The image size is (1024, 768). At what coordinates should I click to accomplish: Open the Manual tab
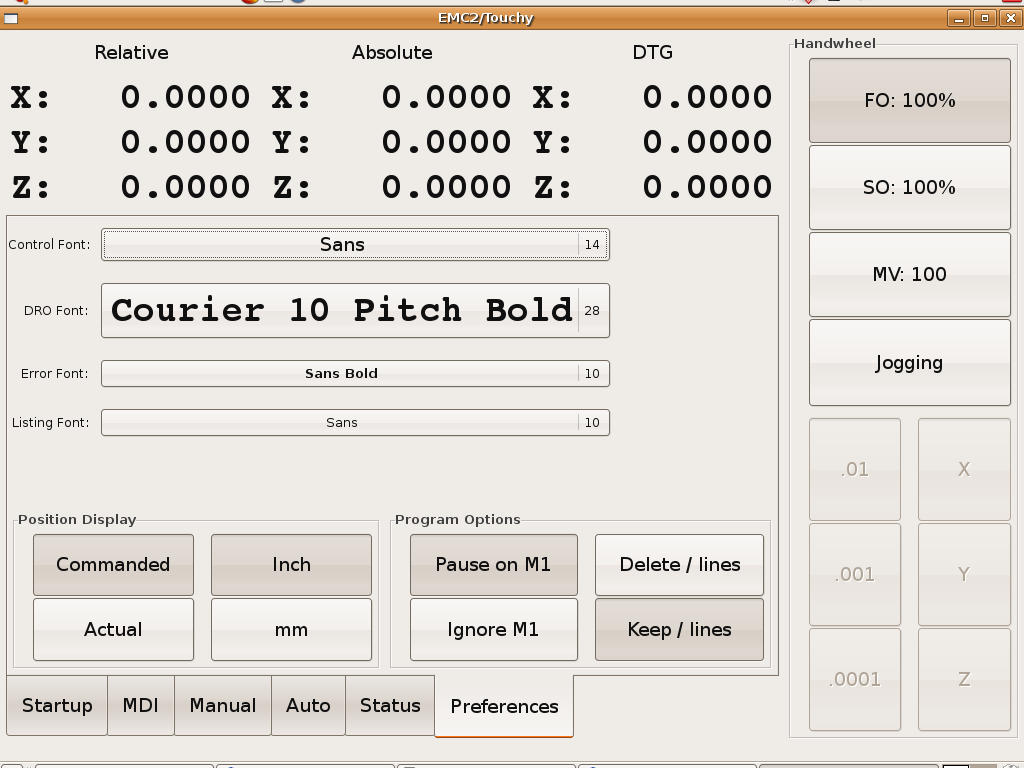coord(223,705)
